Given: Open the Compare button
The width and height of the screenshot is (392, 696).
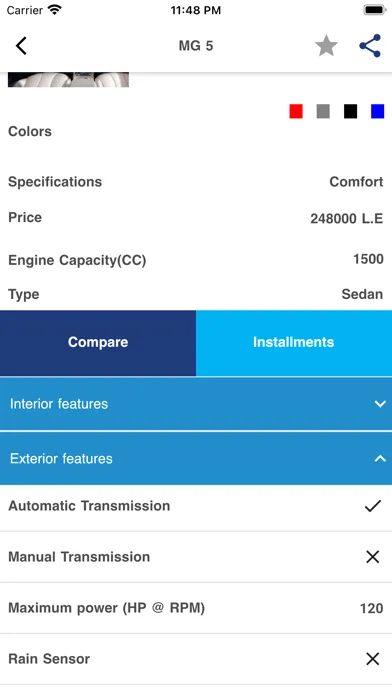Looking at the screenshot, I should pyautogui.click(x=98, y=343).
